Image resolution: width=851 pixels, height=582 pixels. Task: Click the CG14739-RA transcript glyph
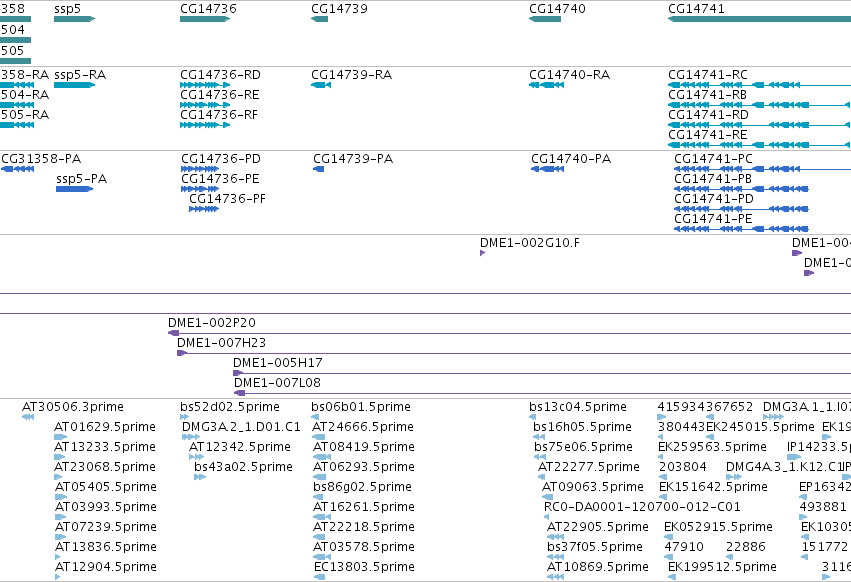coord(321,85)
